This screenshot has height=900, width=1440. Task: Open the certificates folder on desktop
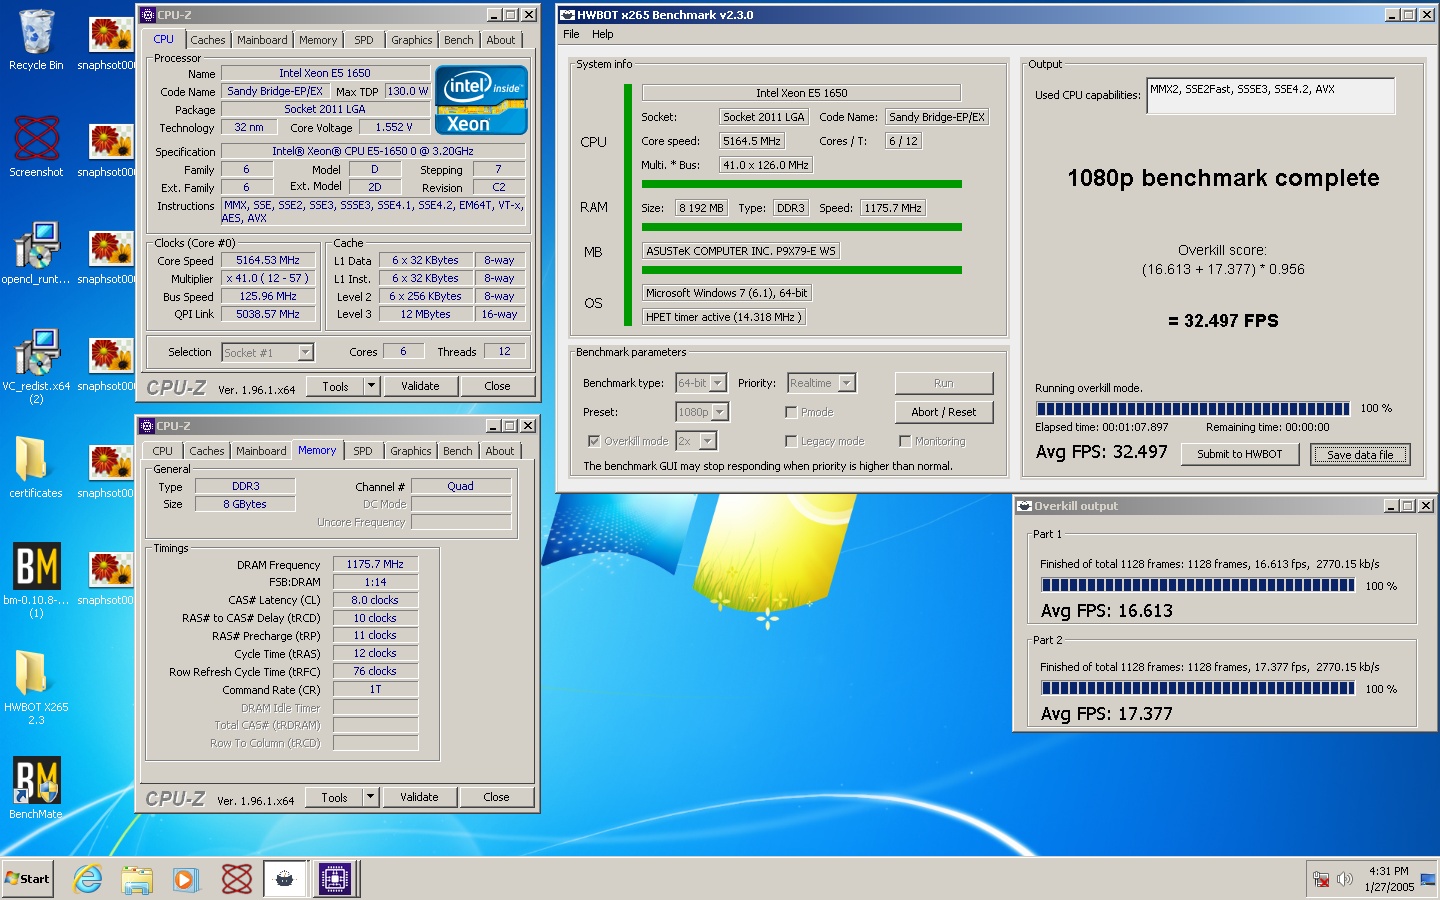click(36, 467)
